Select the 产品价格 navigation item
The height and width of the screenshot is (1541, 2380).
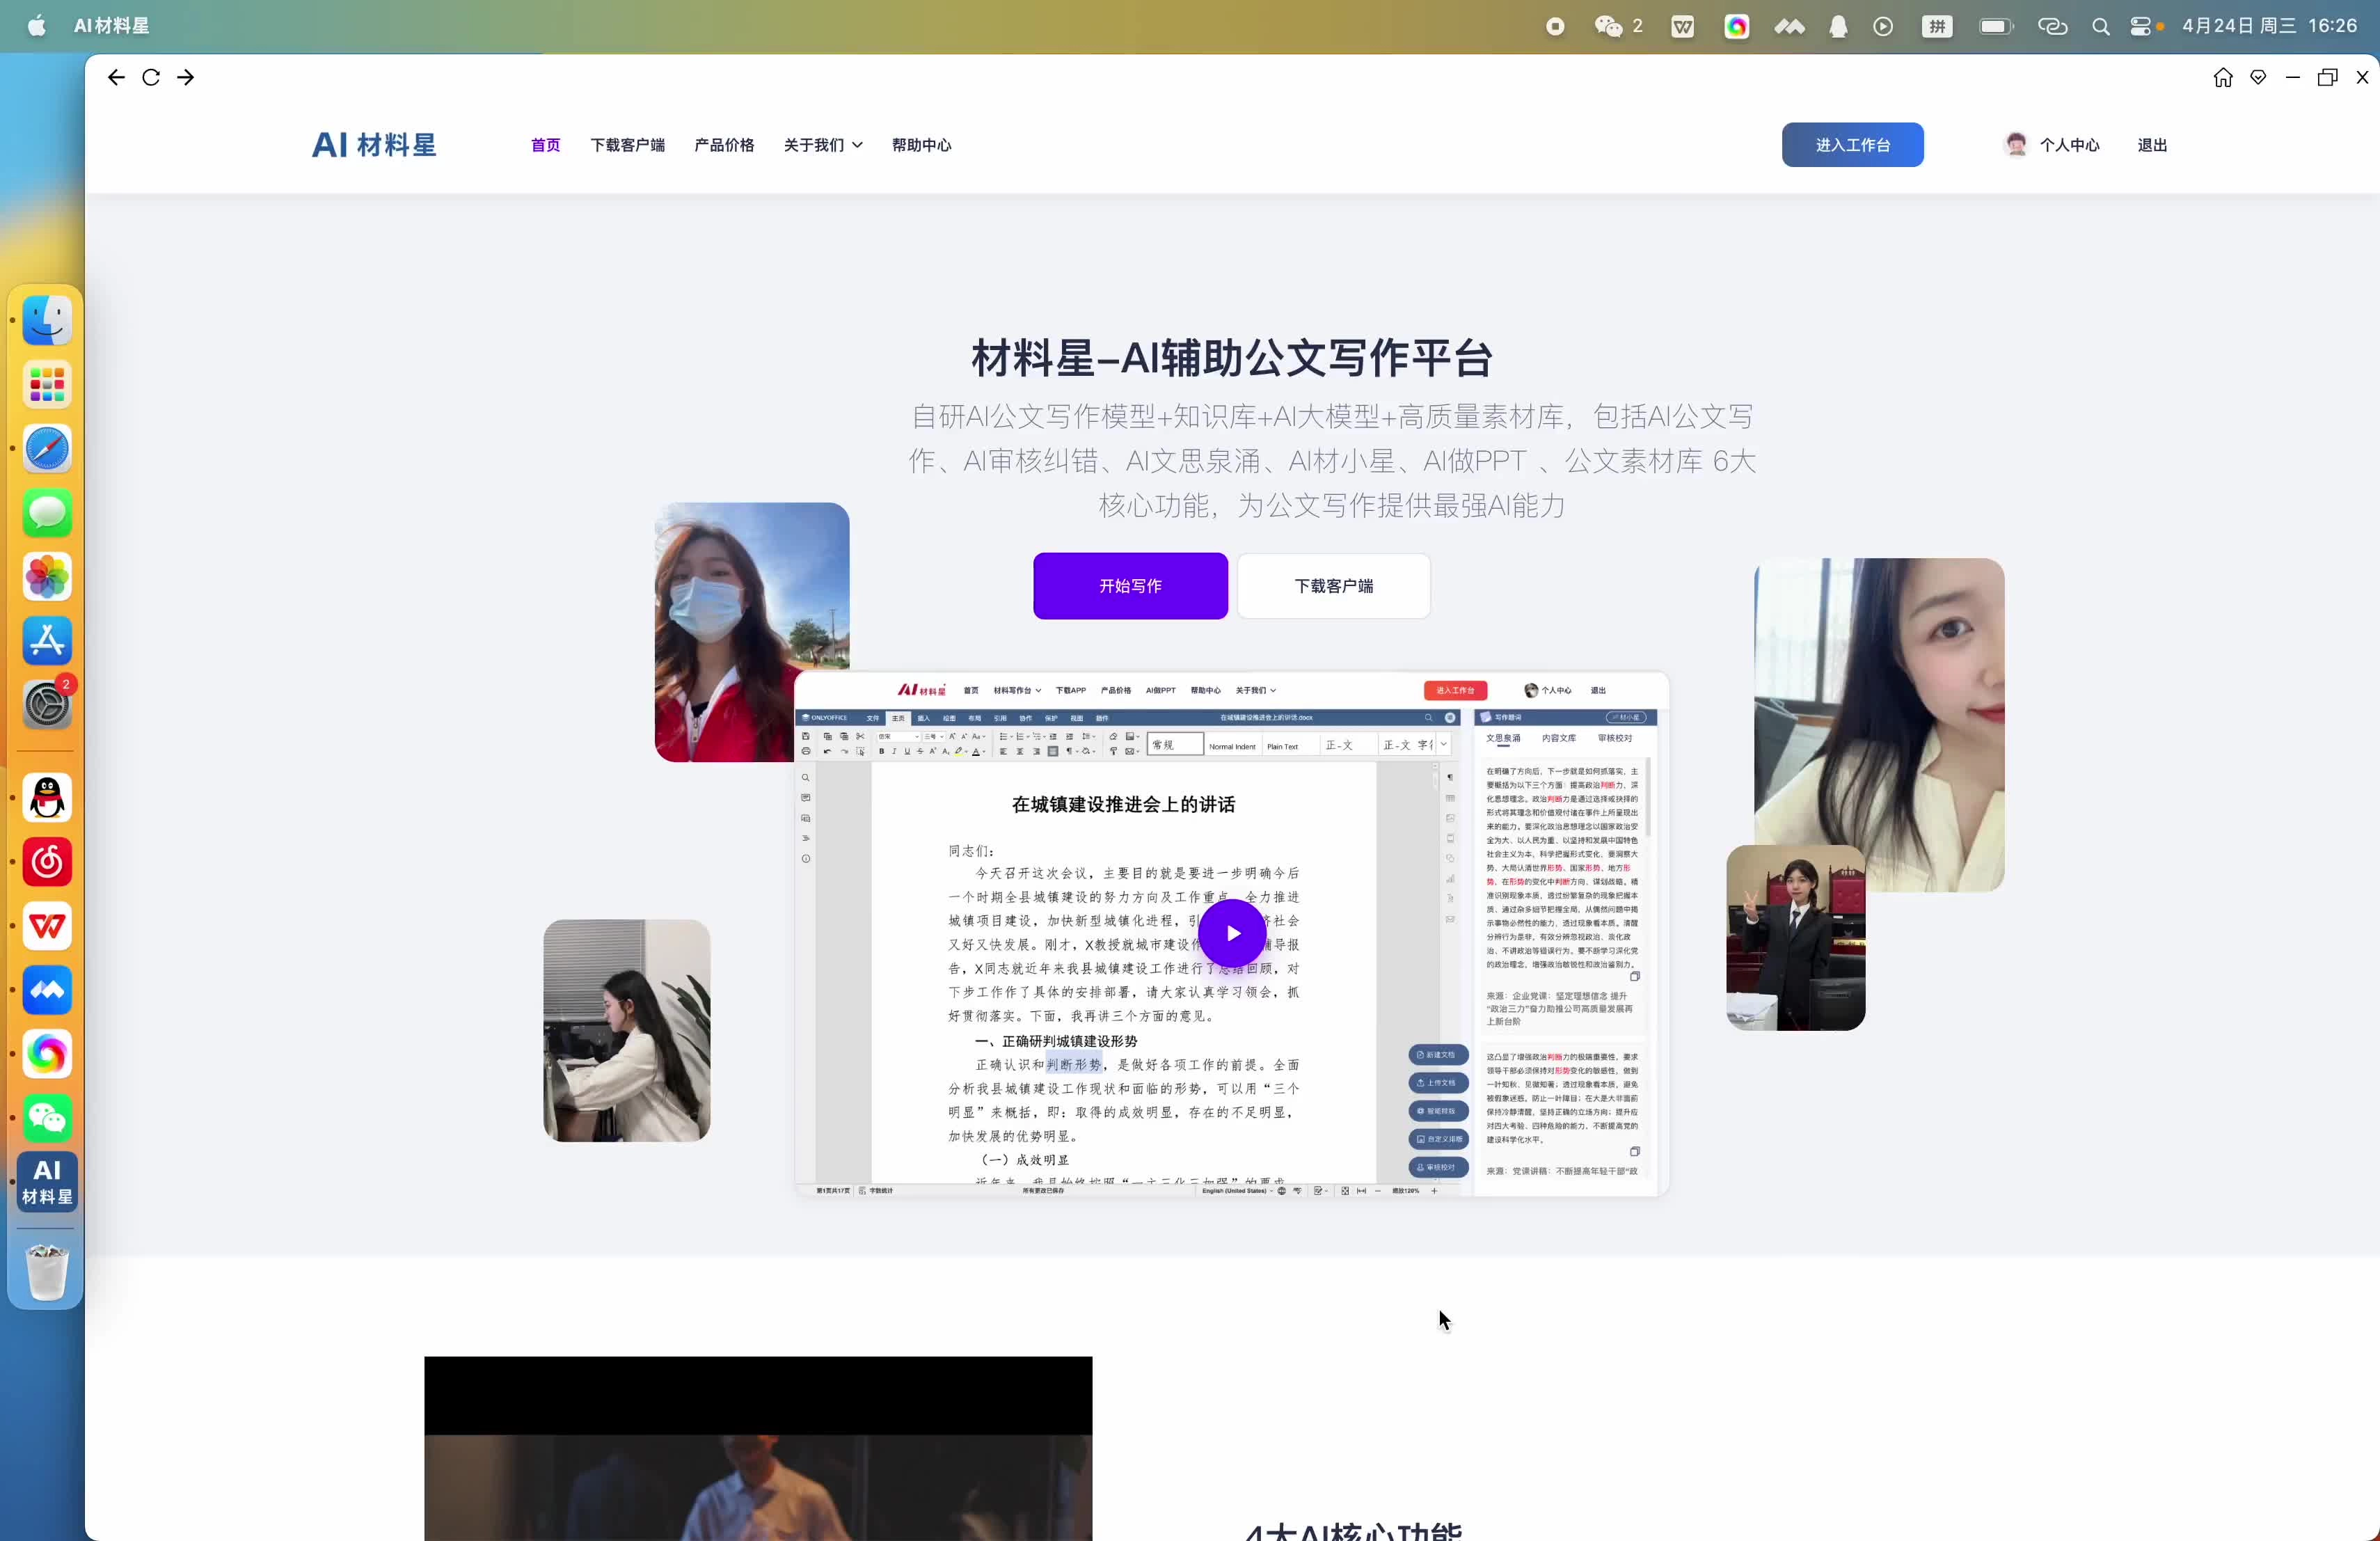(x=724, y=145)
